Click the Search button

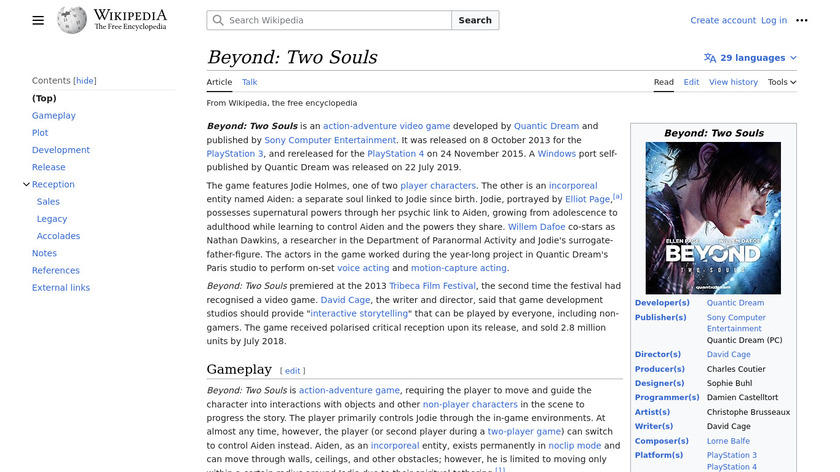475,20
